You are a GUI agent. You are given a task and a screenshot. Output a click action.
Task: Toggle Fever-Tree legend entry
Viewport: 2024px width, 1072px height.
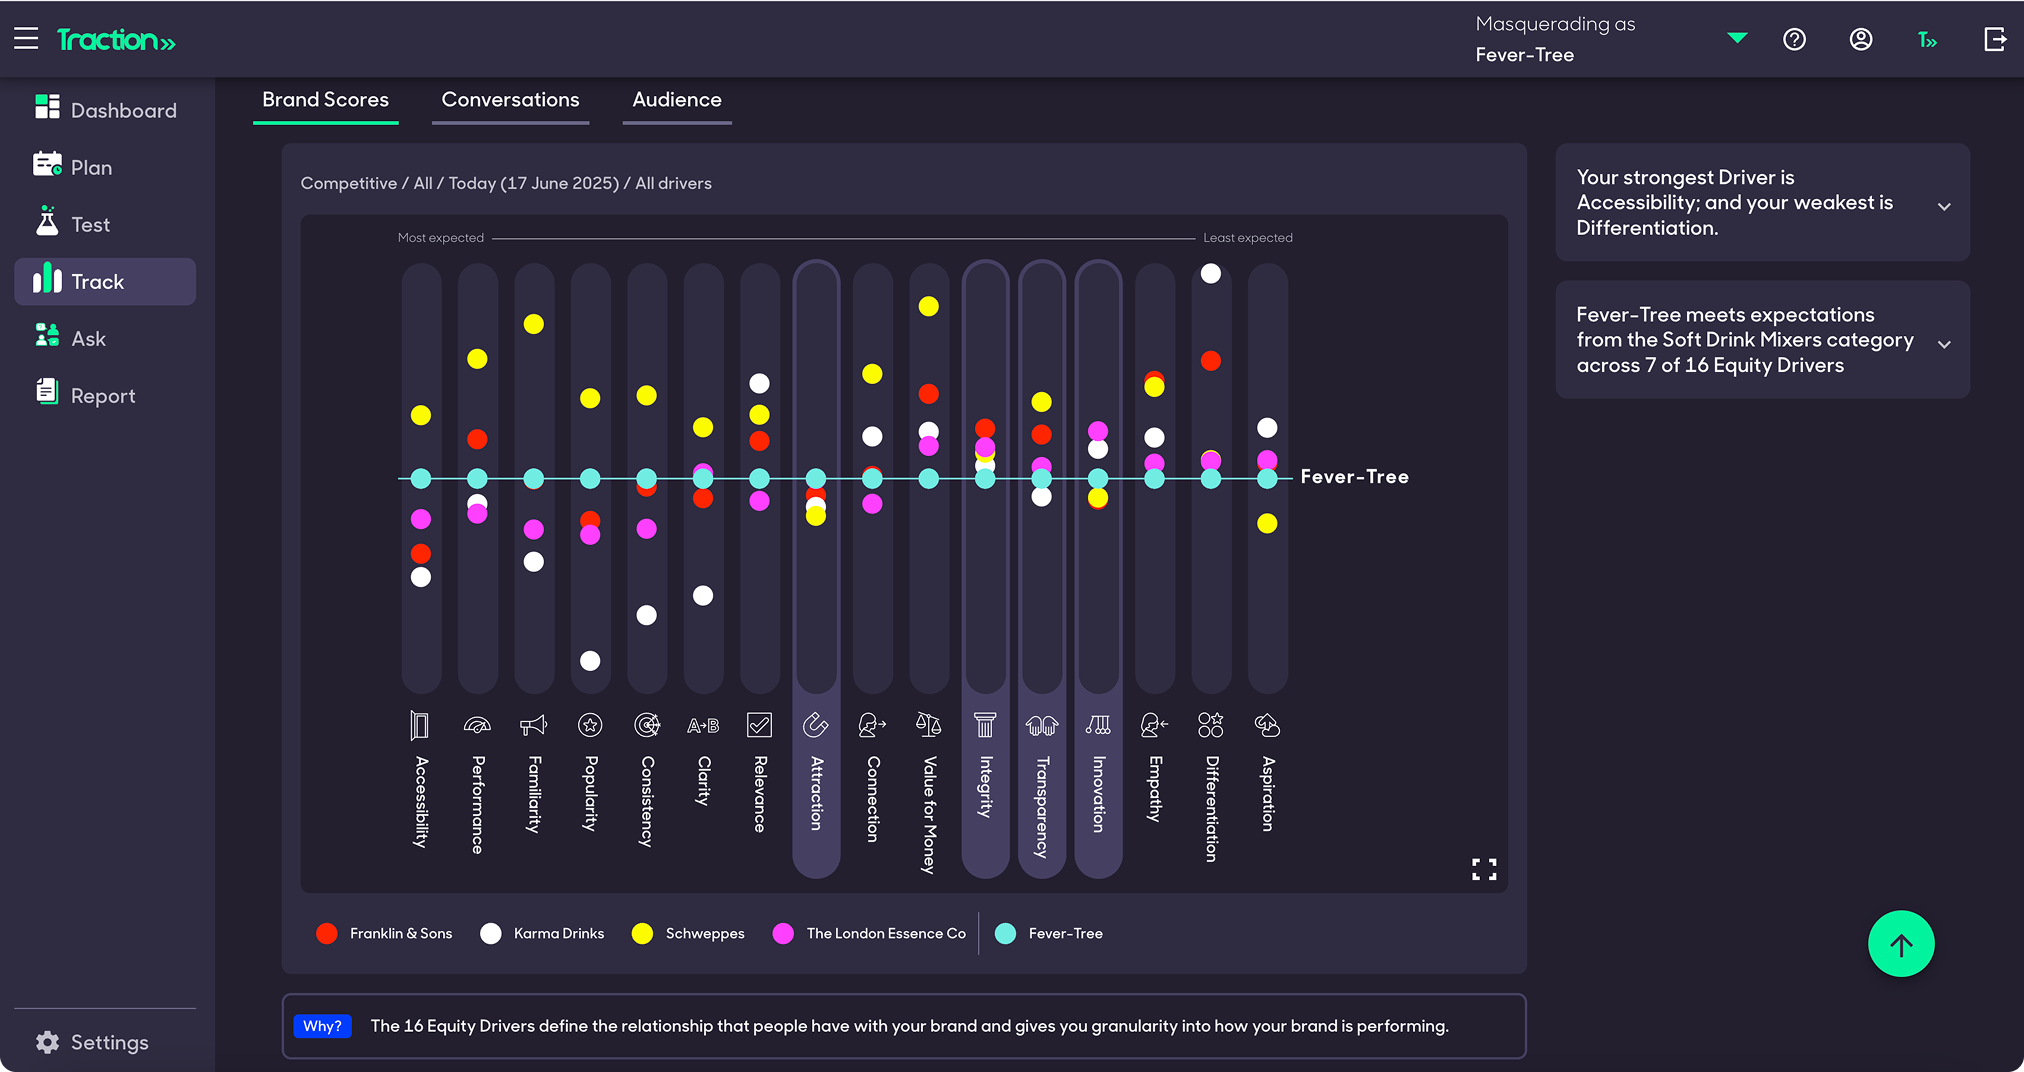click(x=1049, y=933)
